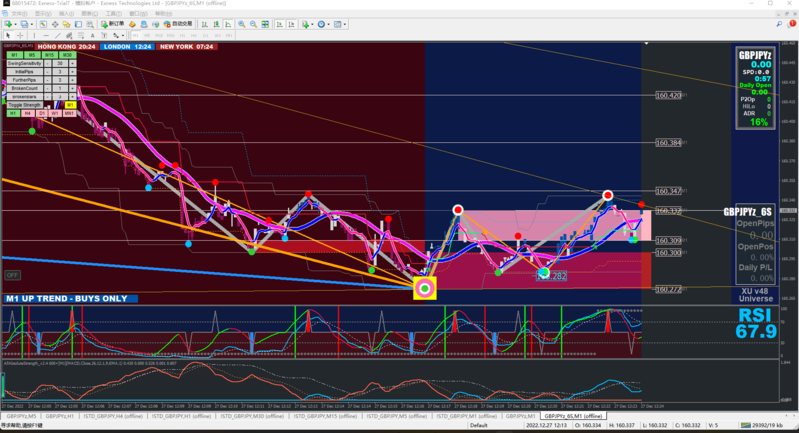Select the horizontal line tool
Image resolution: width=799 pixels, height=433 pixels.
coord(46,36)
